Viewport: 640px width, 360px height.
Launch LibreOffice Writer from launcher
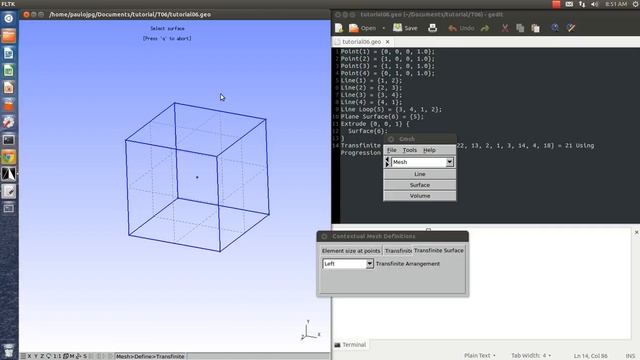tap(9, 53)
